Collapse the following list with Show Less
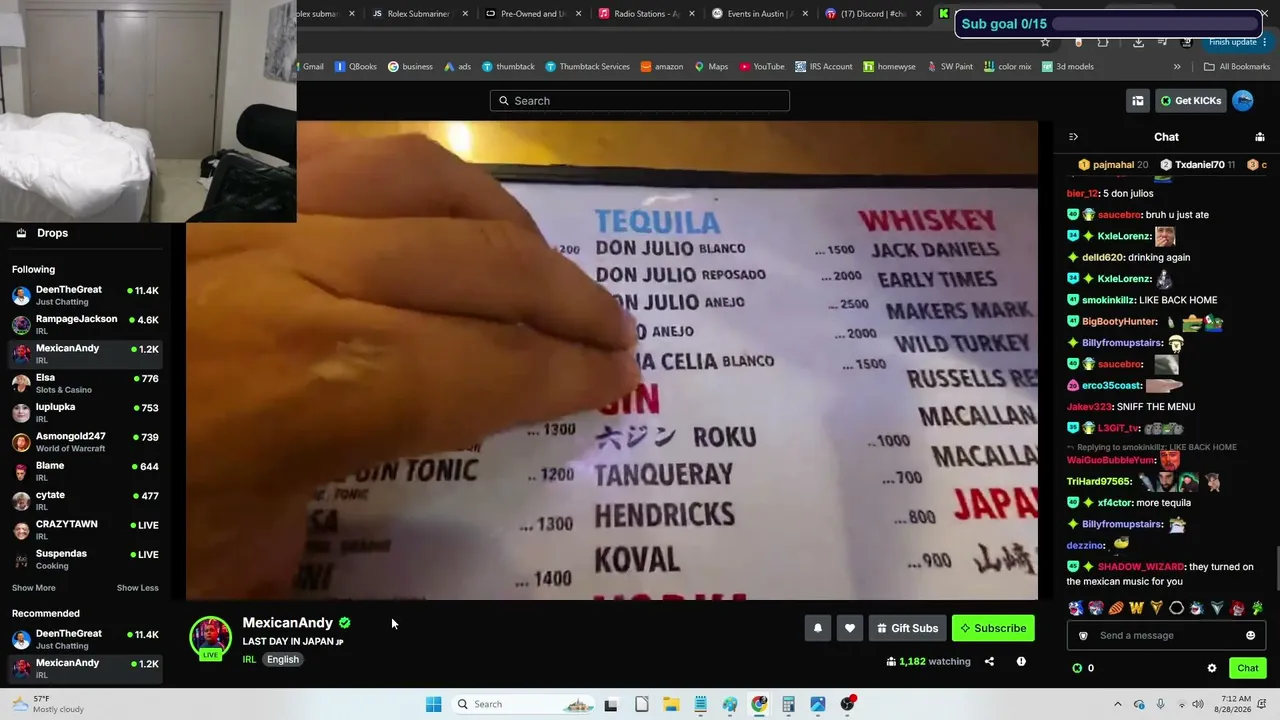This screenshot has height=720, width=1280. 137,588
